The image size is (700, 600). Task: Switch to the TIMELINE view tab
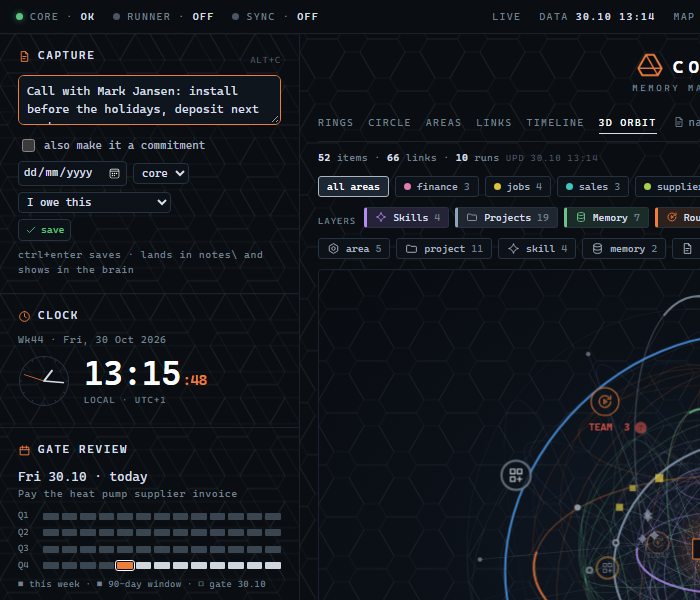[555, 123]
